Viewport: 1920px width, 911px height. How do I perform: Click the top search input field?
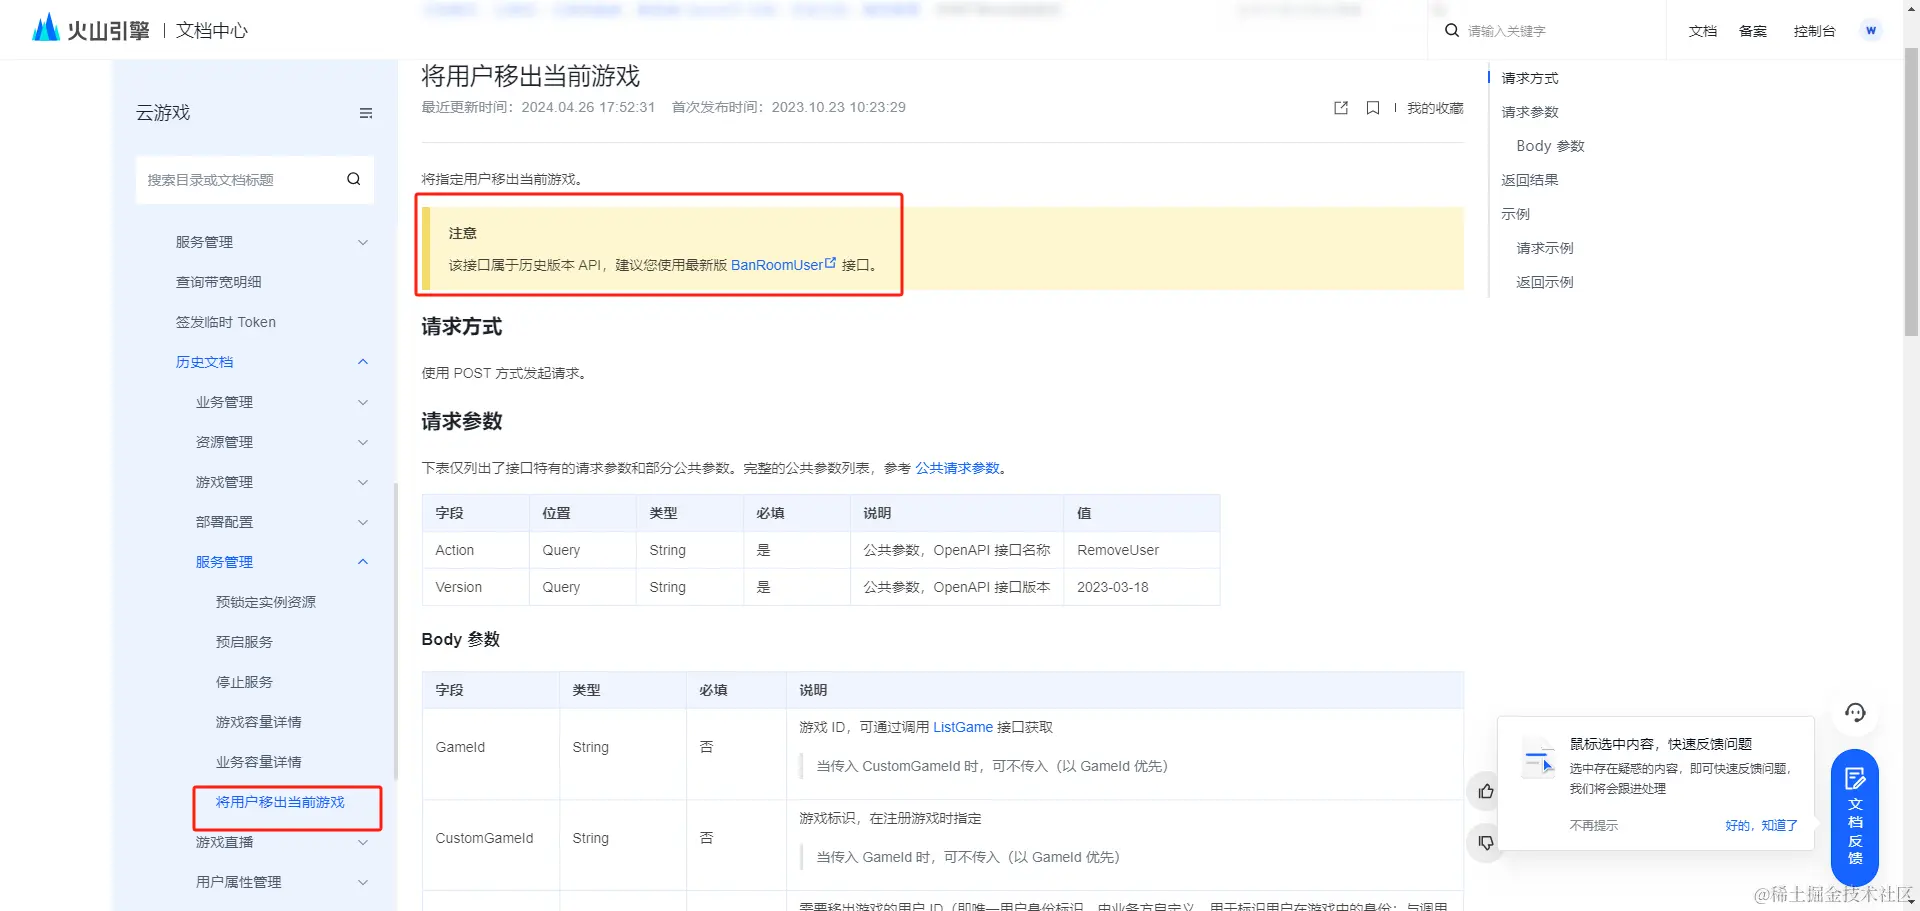pyautogui.click(x=1550, y=30)
